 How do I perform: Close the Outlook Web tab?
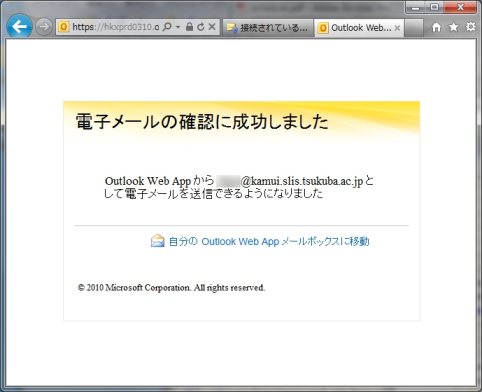397,28
